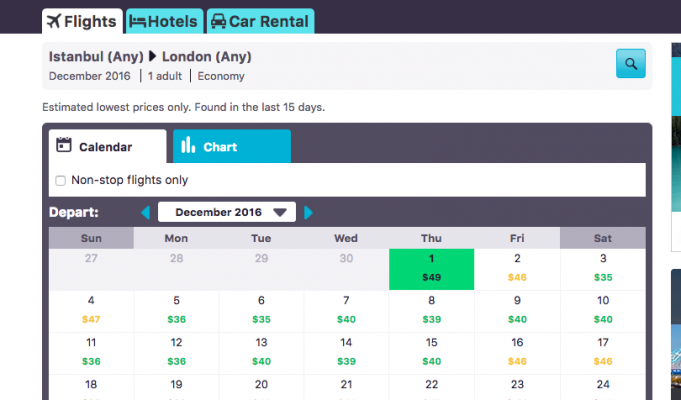Switch to the Hotels tab
This screenshot has width=681, height=400.
pyautogui.click(x=164, y=21)
